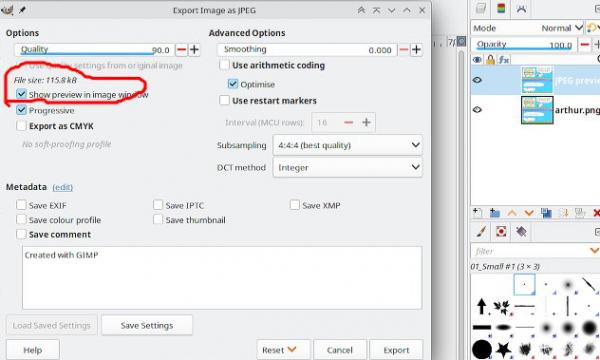600x360 pixels.
Task: Click the Export button
Action: [396, 350]
